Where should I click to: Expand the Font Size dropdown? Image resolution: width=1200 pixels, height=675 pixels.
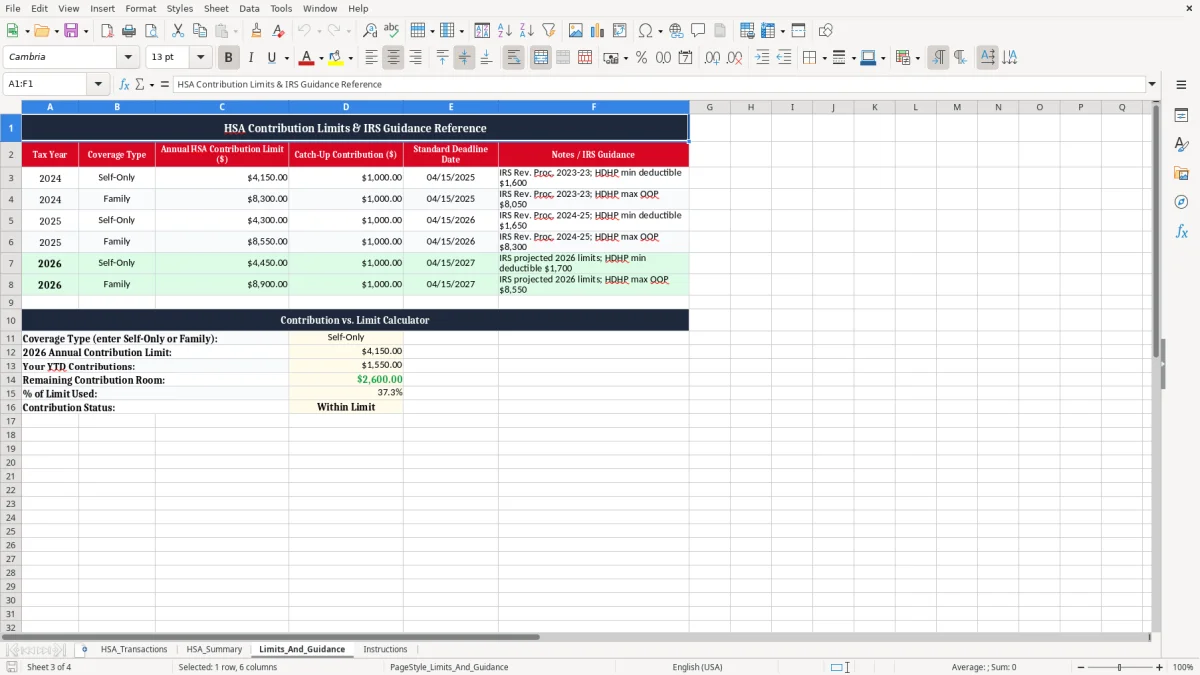point(200,58)
